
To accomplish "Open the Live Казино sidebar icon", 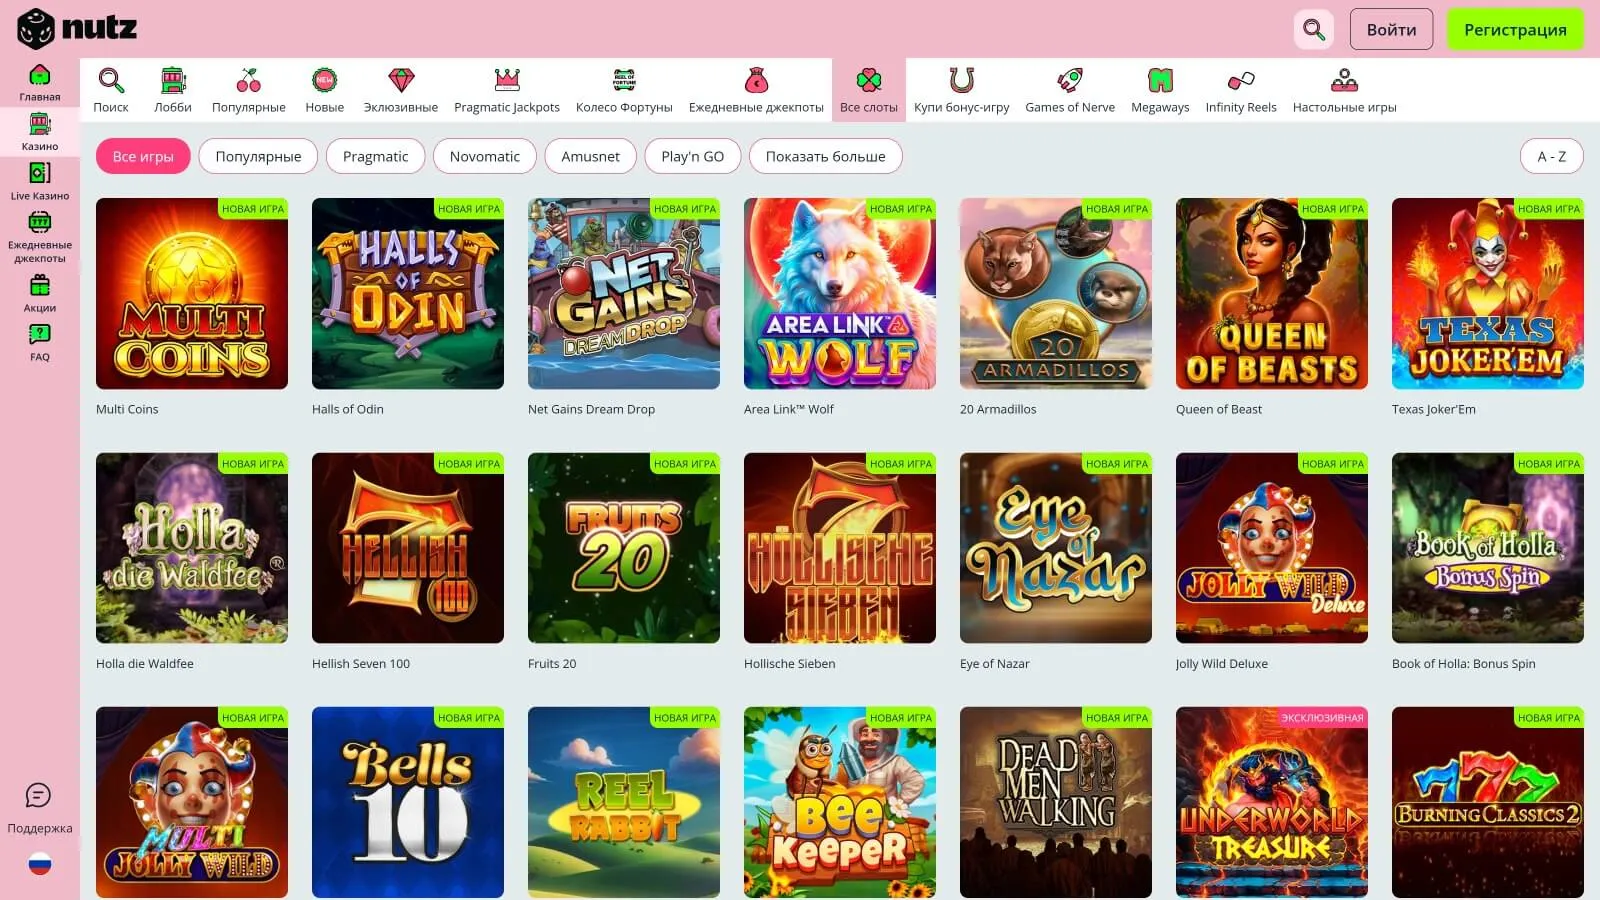I will tap(40, 173).
